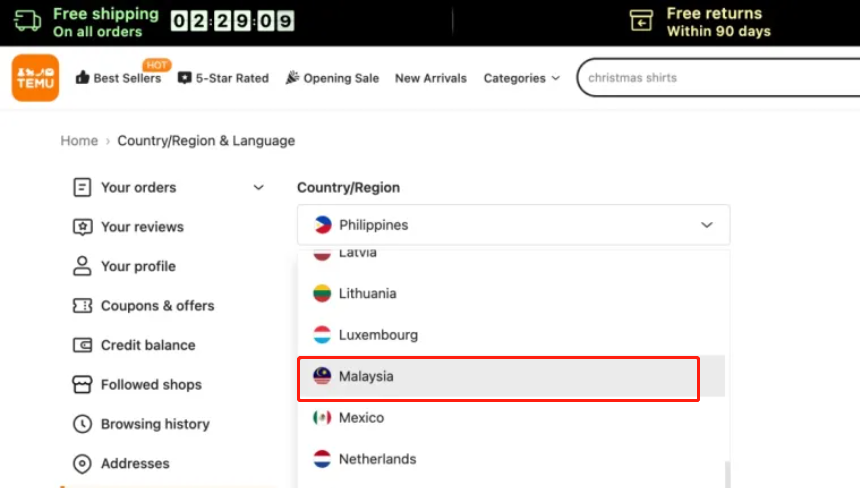Go to the Home breadcrumb link
The height and width of the screenshot is (488, 860).
click(79, 141)
